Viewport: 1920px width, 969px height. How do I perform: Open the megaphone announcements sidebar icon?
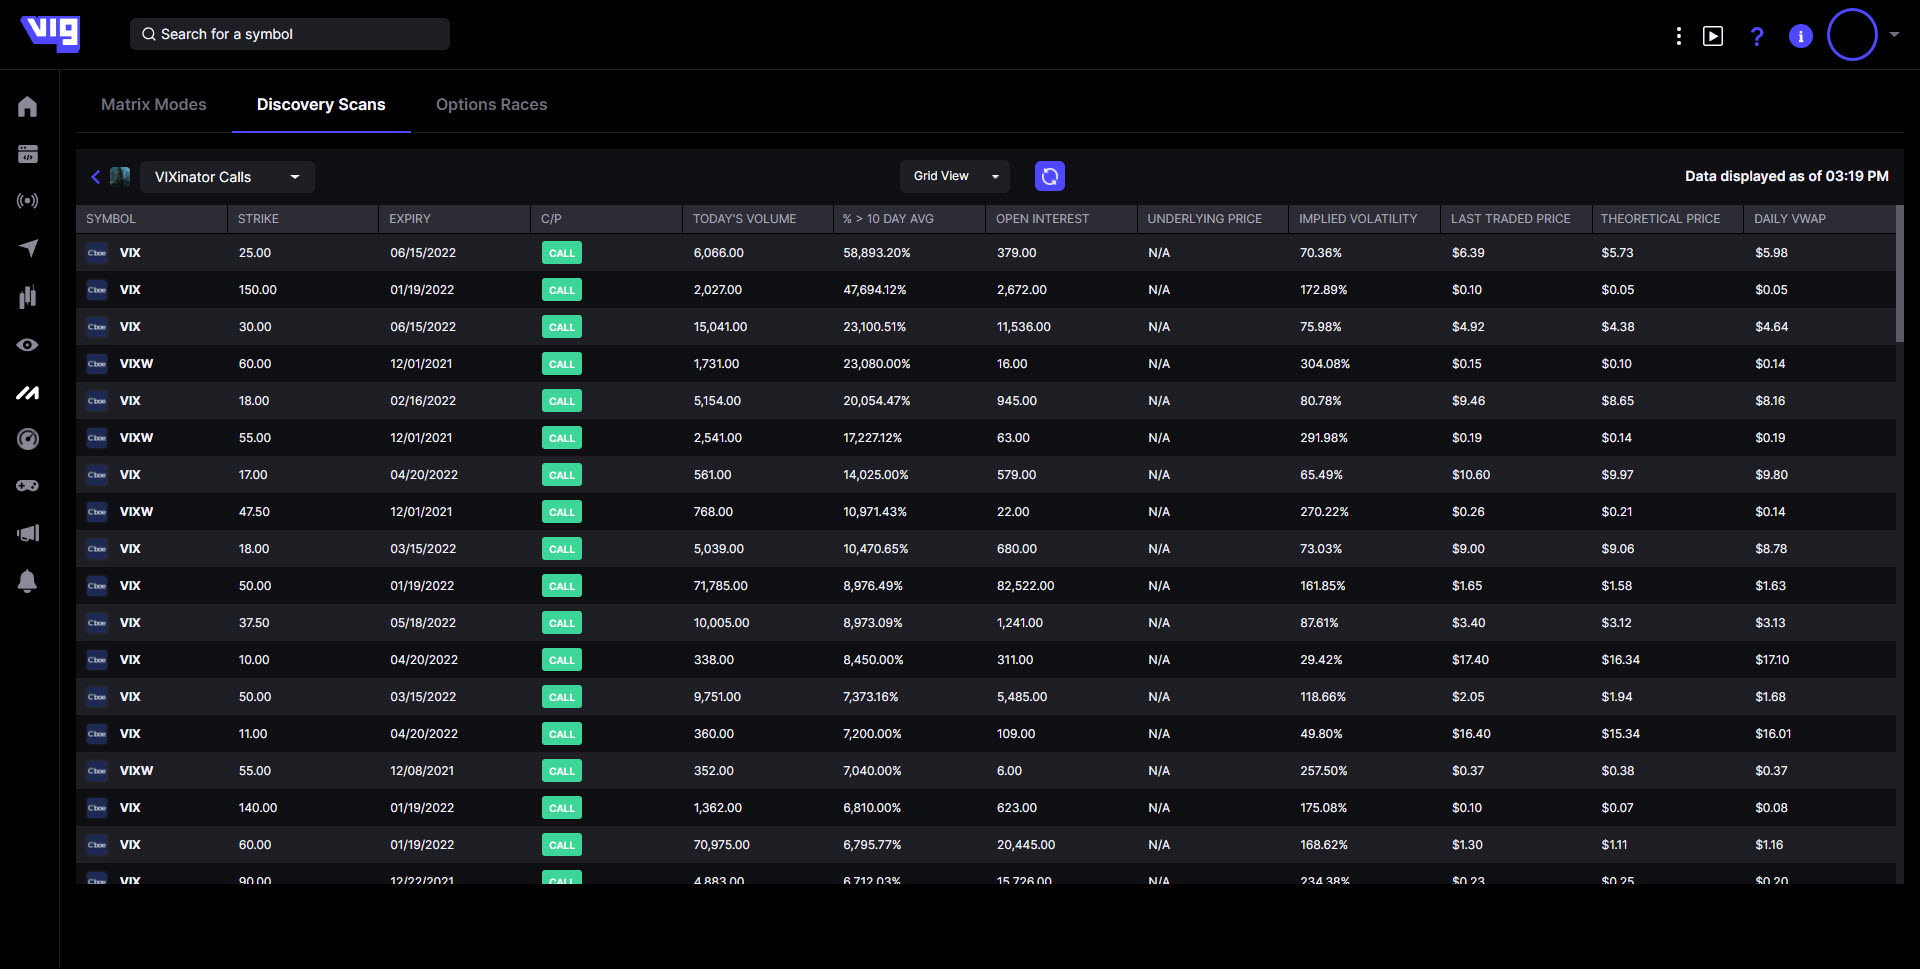28,533
